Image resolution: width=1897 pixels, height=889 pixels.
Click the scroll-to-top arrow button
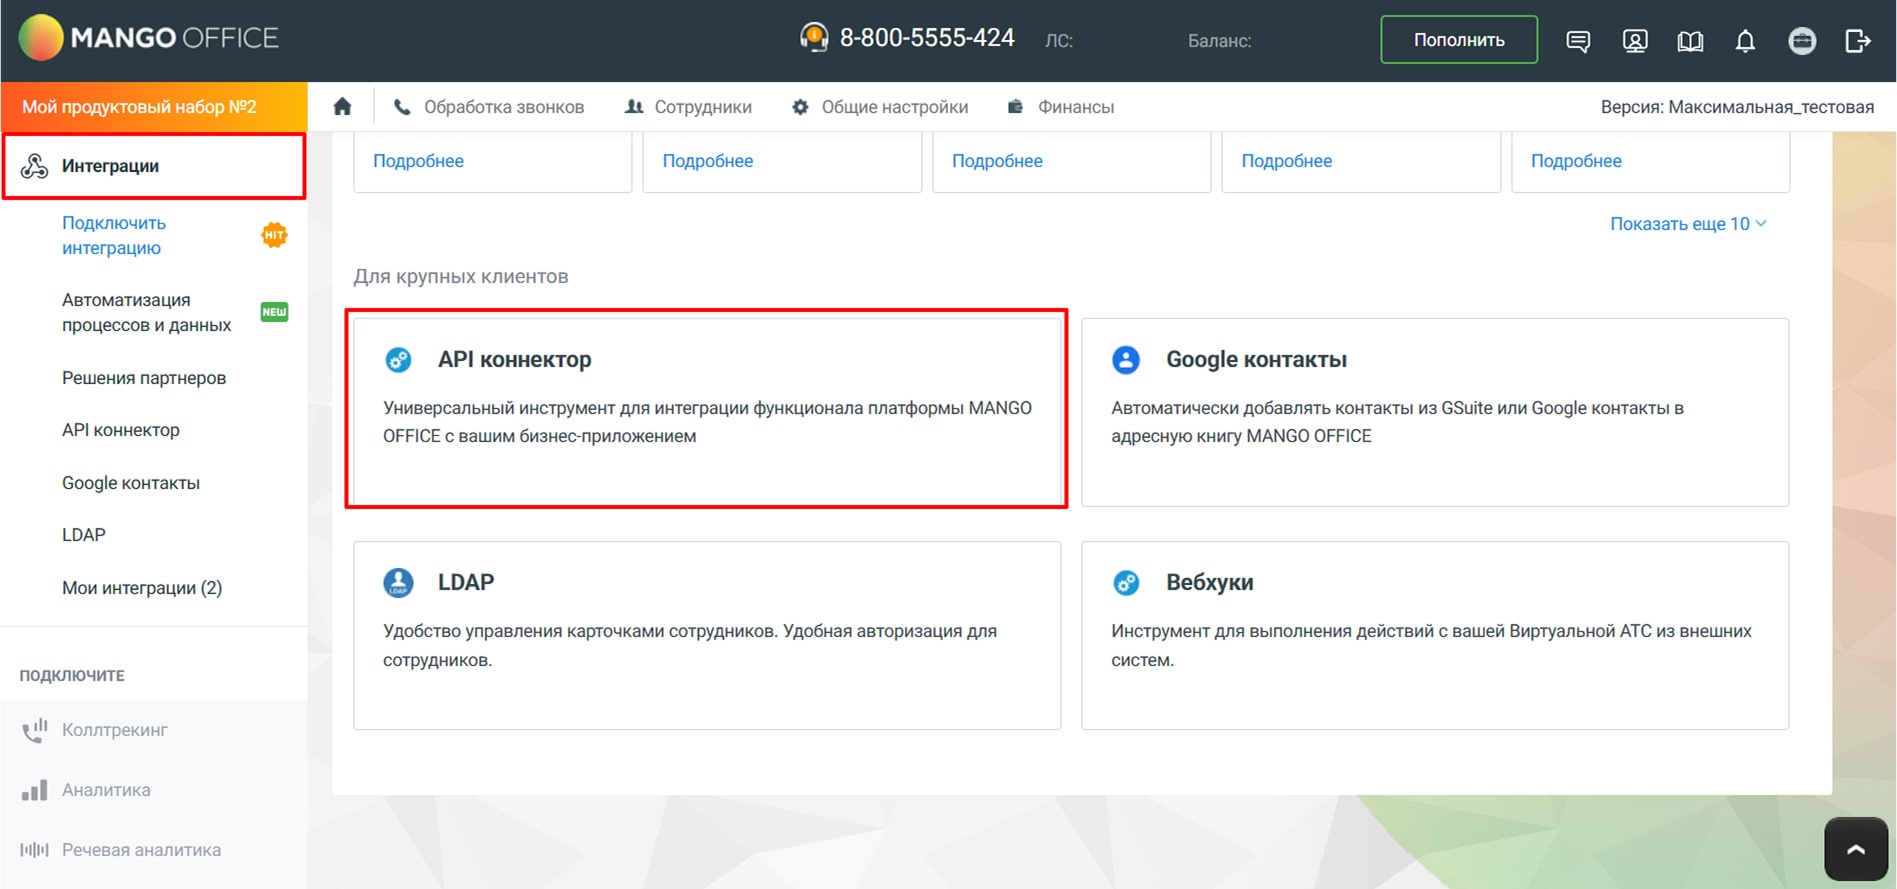coord(1855,849)
